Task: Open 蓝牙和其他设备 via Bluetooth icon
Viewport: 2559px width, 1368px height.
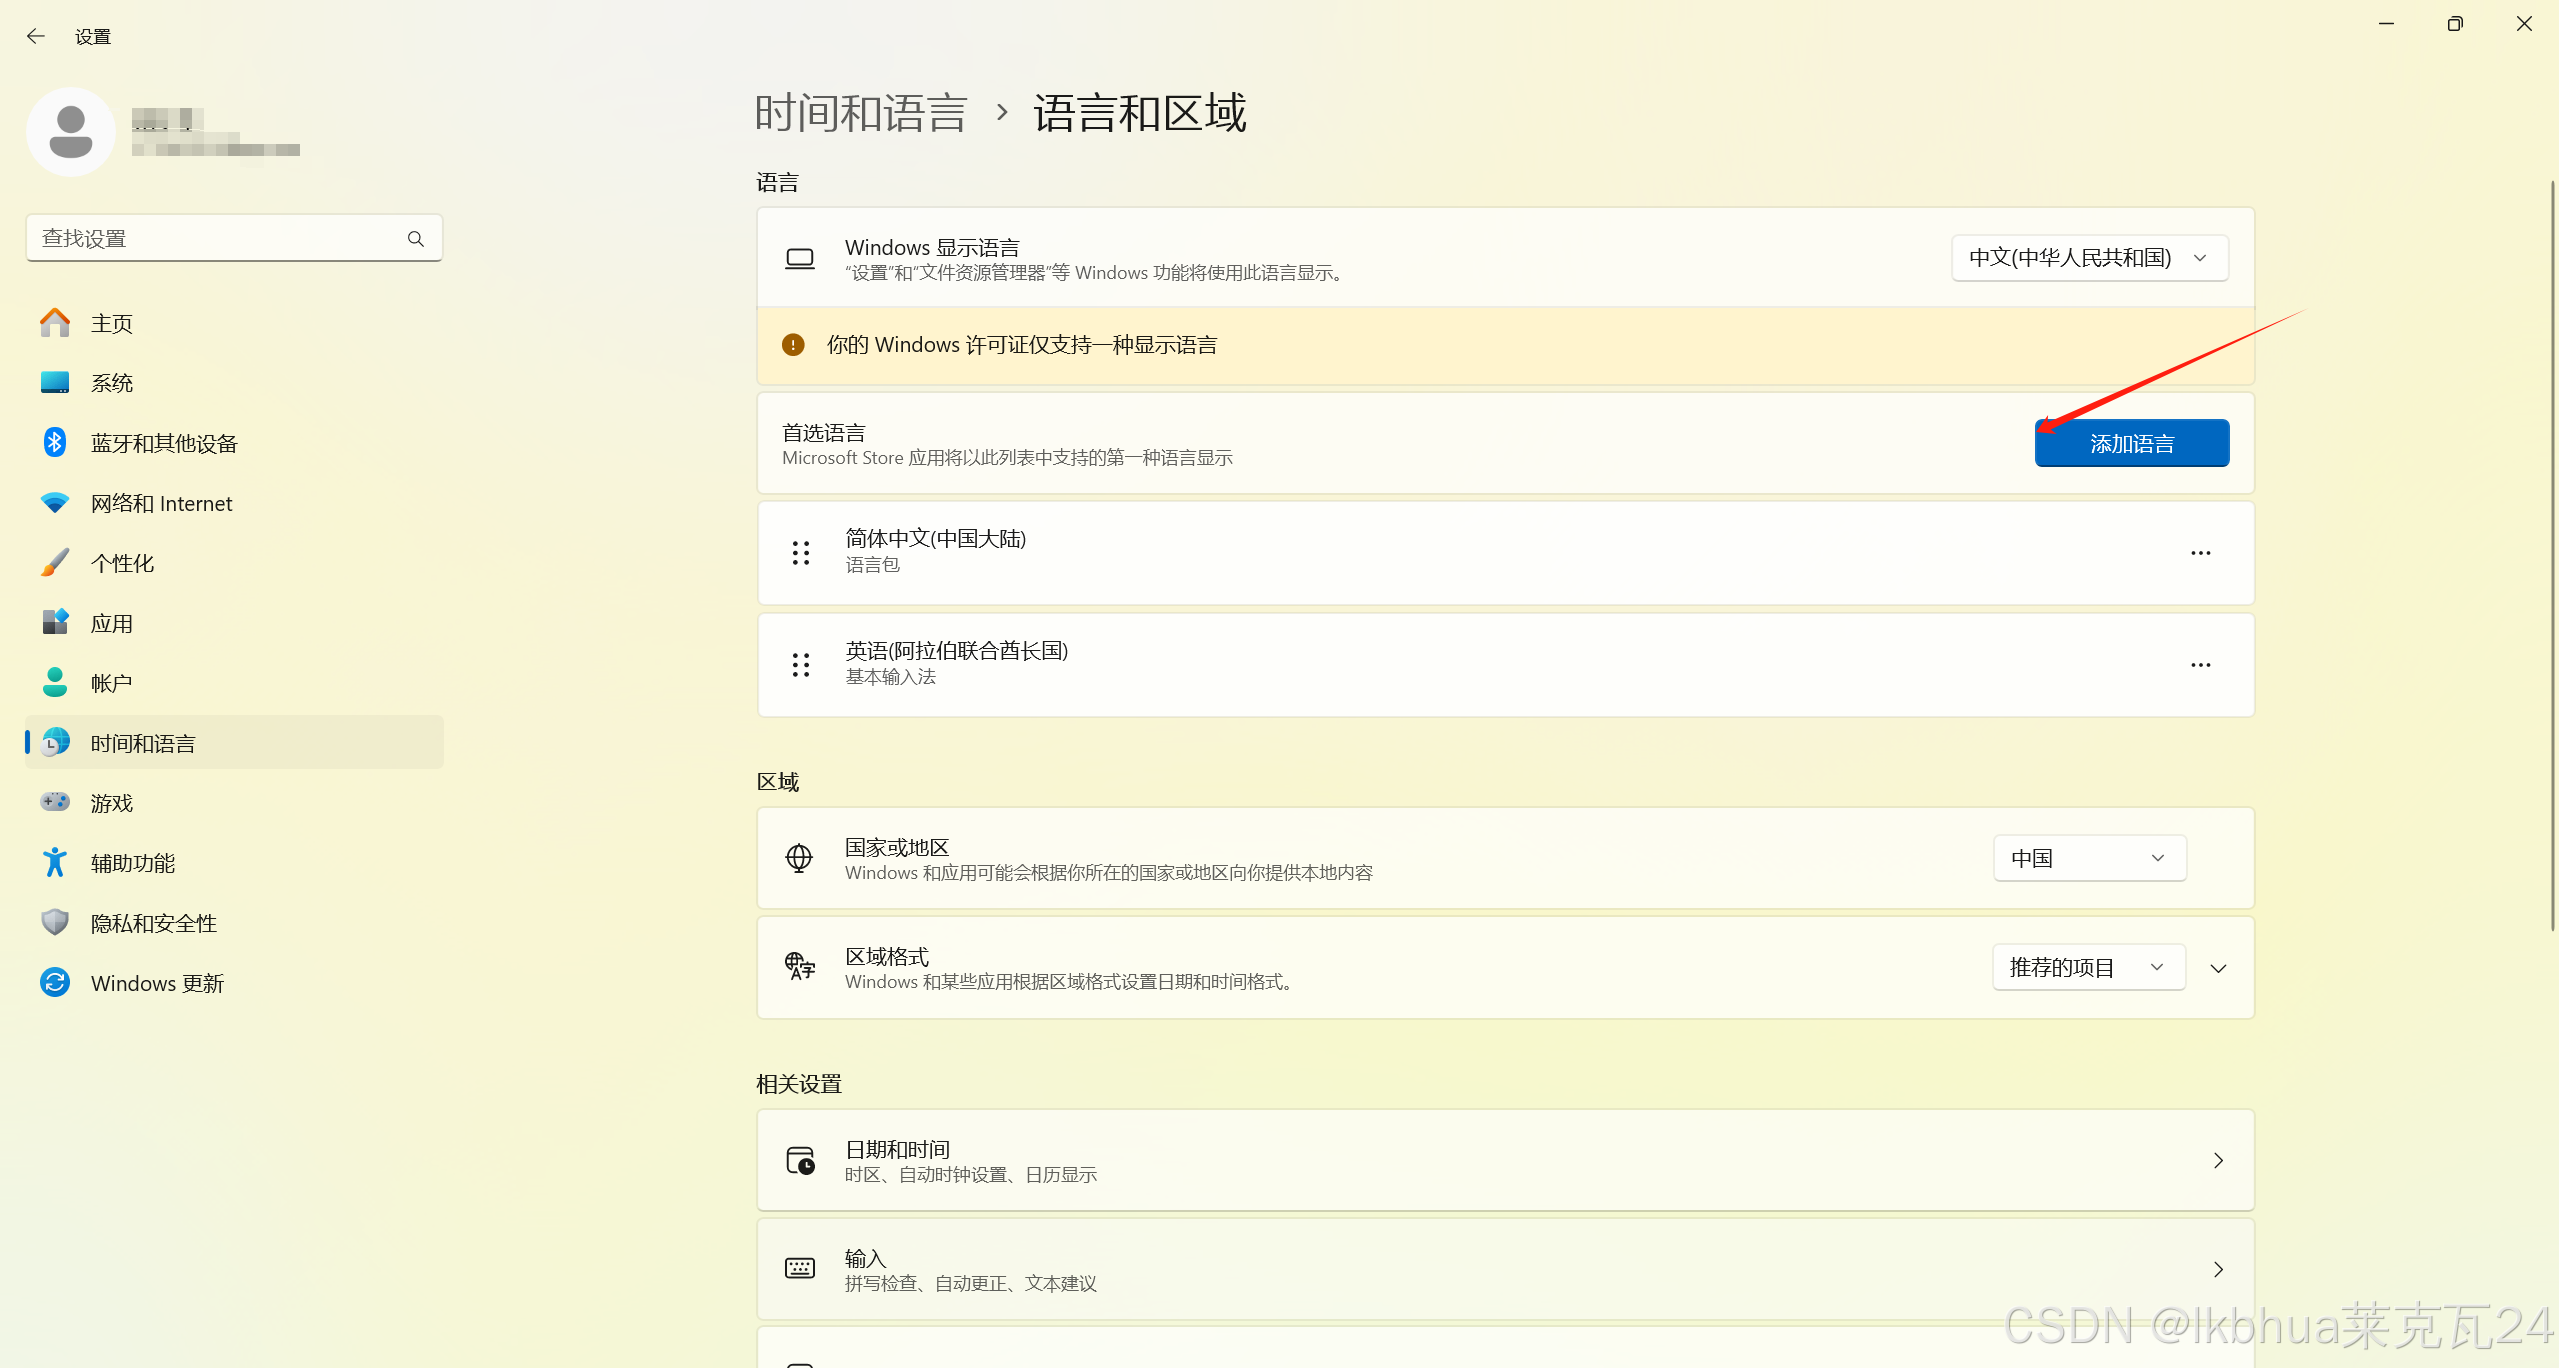Action: (x=55, y=442)
